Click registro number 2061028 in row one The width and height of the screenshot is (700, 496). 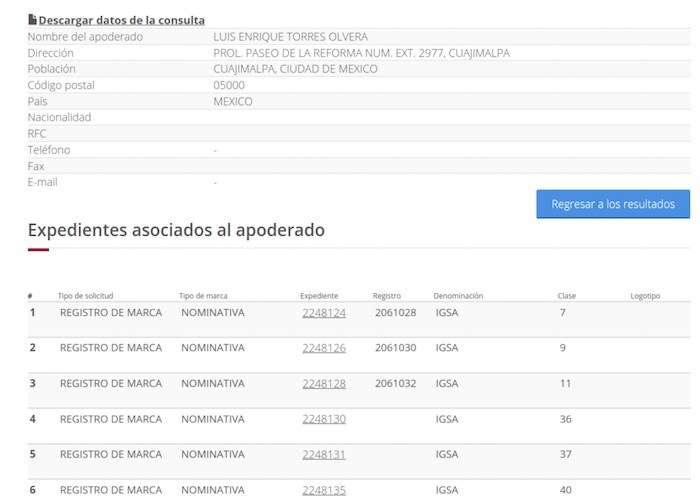coord(395,313)
